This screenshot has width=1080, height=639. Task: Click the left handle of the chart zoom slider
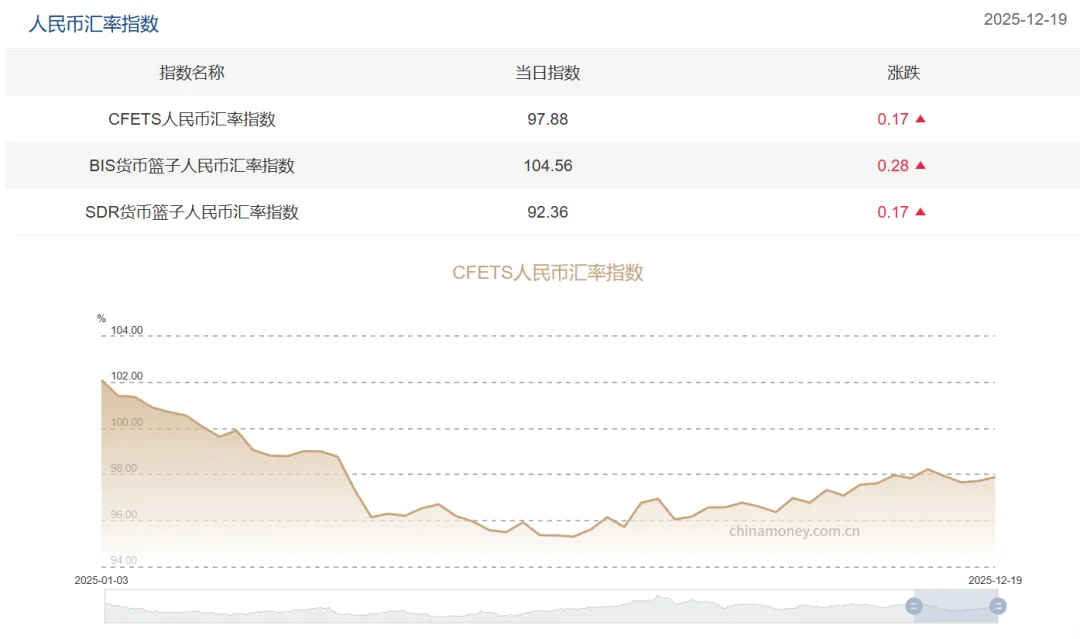tap(913, 606)
